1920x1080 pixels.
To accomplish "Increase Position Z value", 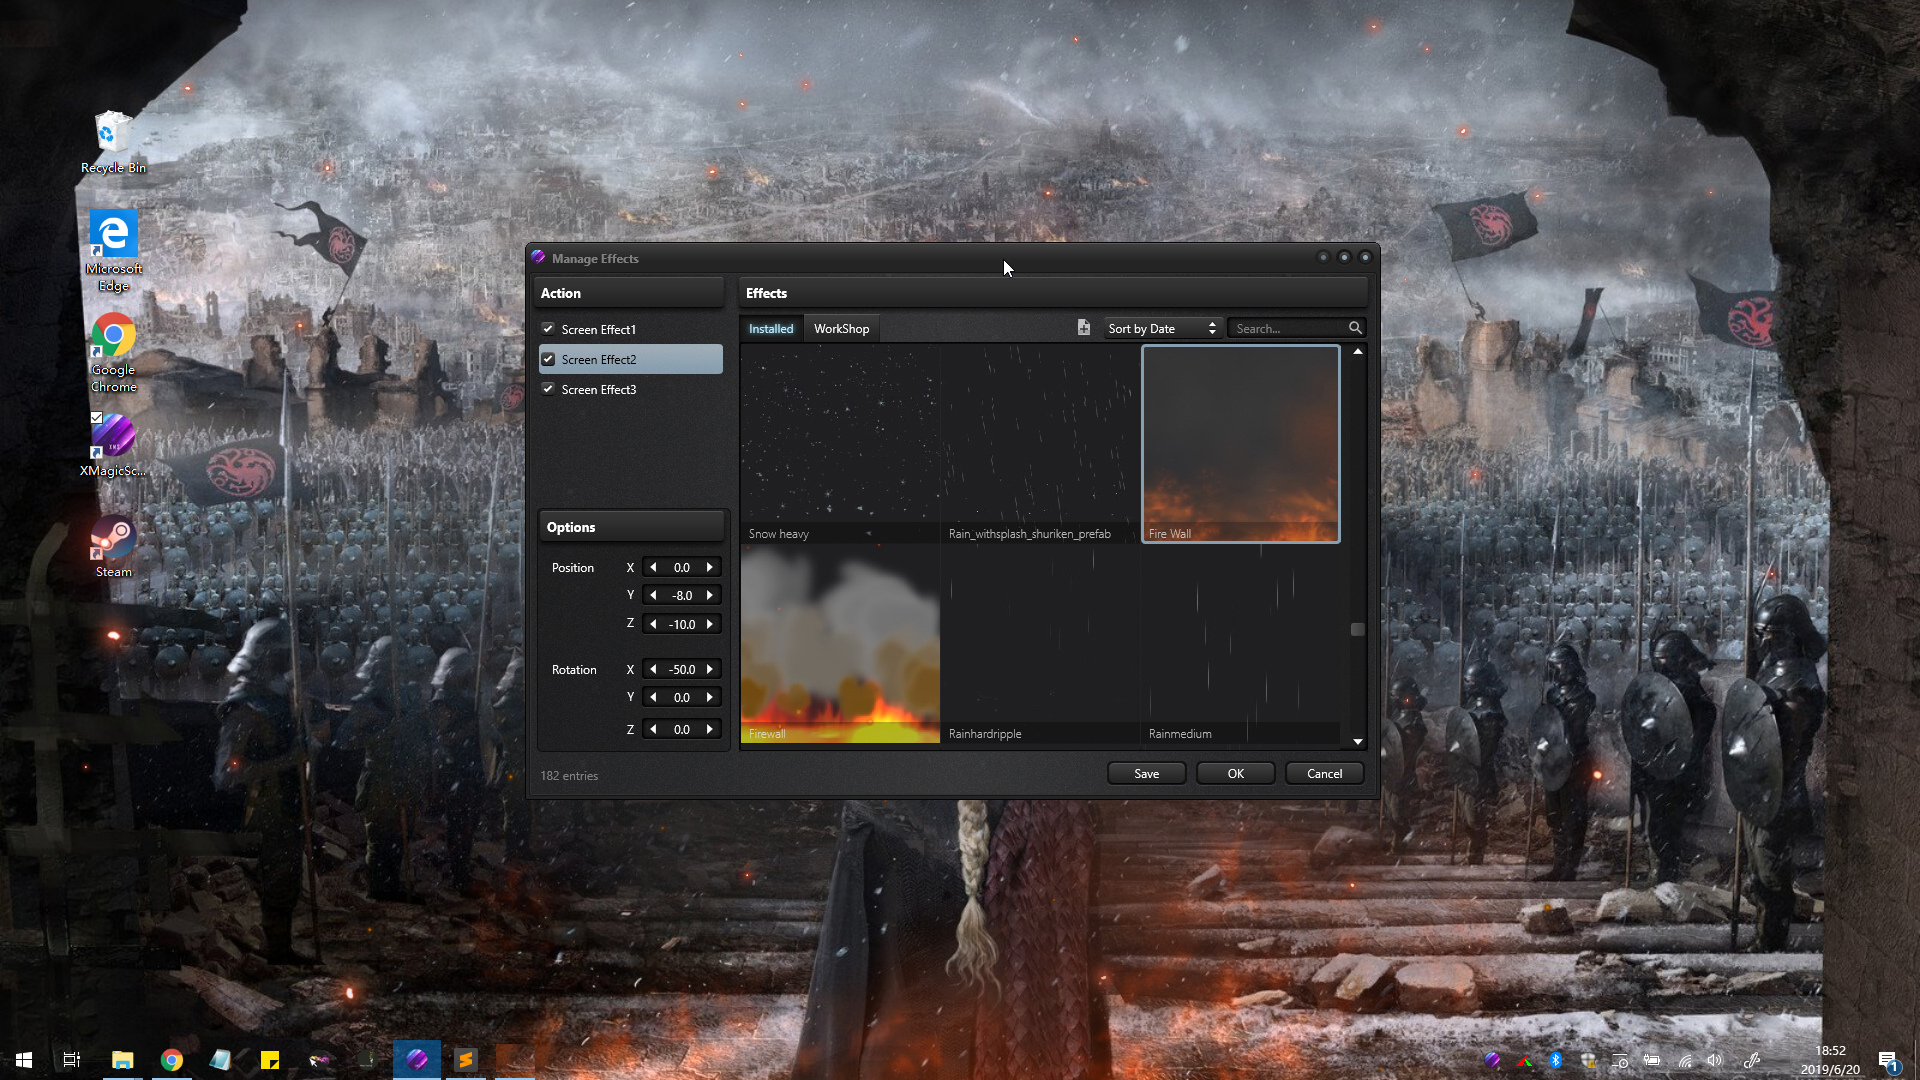I will (x=710, y=624).
